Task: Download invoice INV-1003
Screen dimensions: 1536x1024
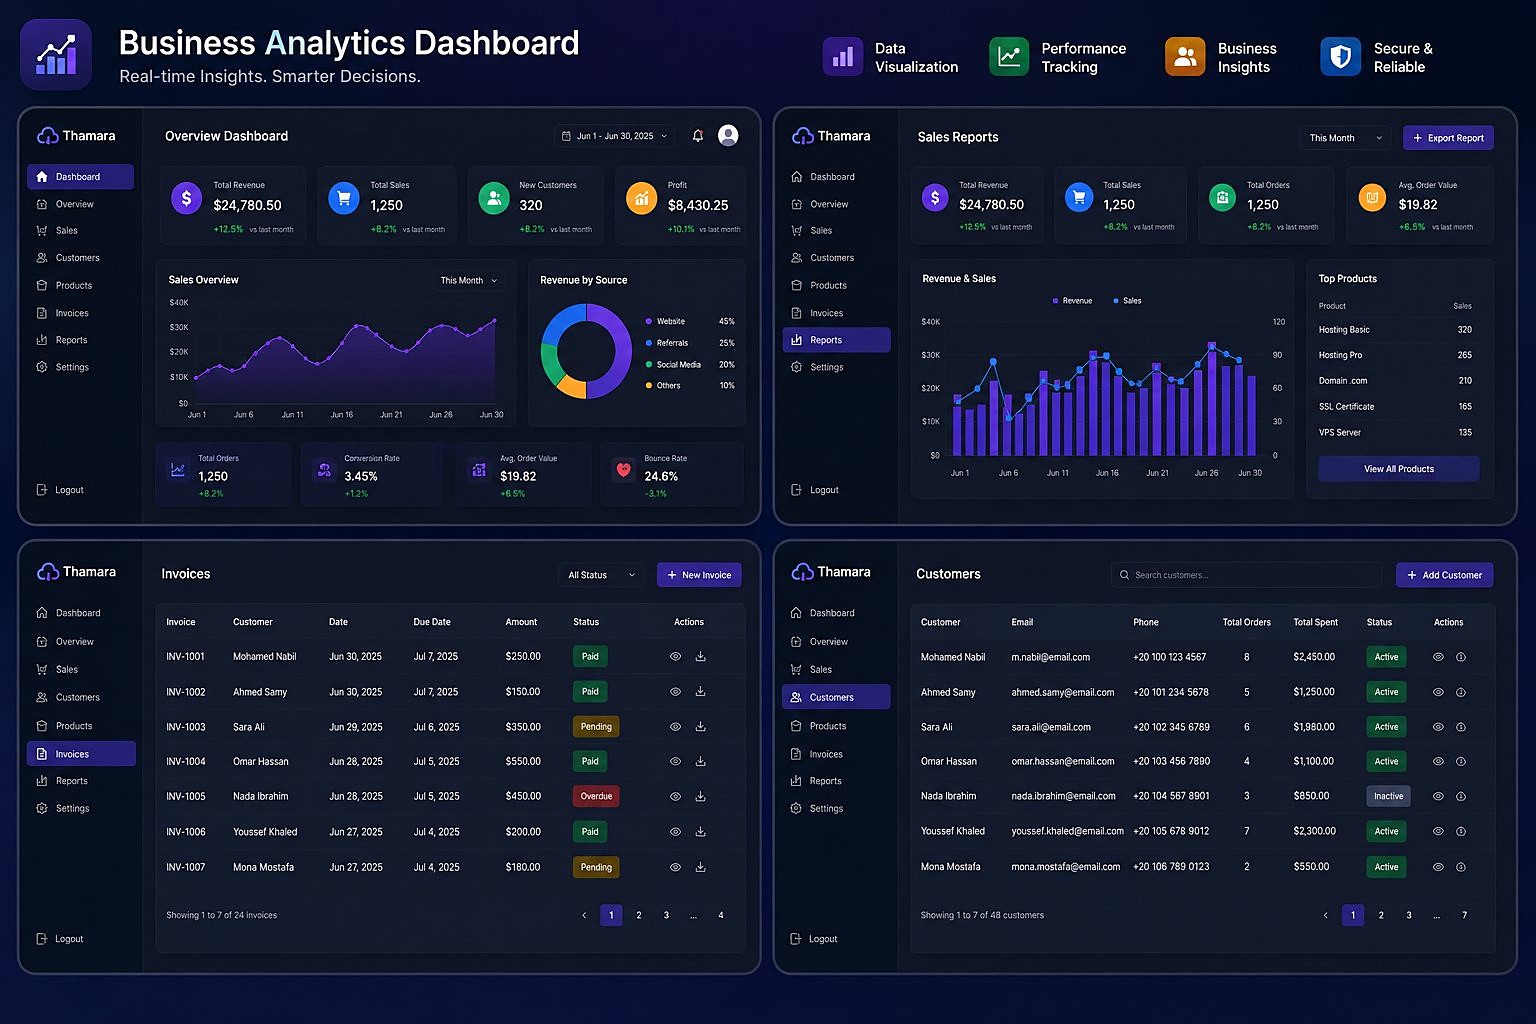Action: pyautogui.click(x=701, y=727)
